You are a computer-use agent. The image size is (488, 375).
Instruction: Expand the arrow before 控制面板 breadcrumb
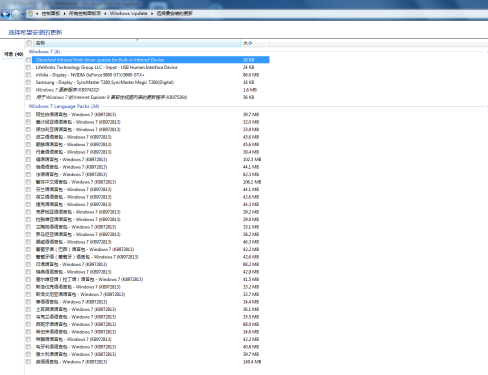click(x=37, y=13)
